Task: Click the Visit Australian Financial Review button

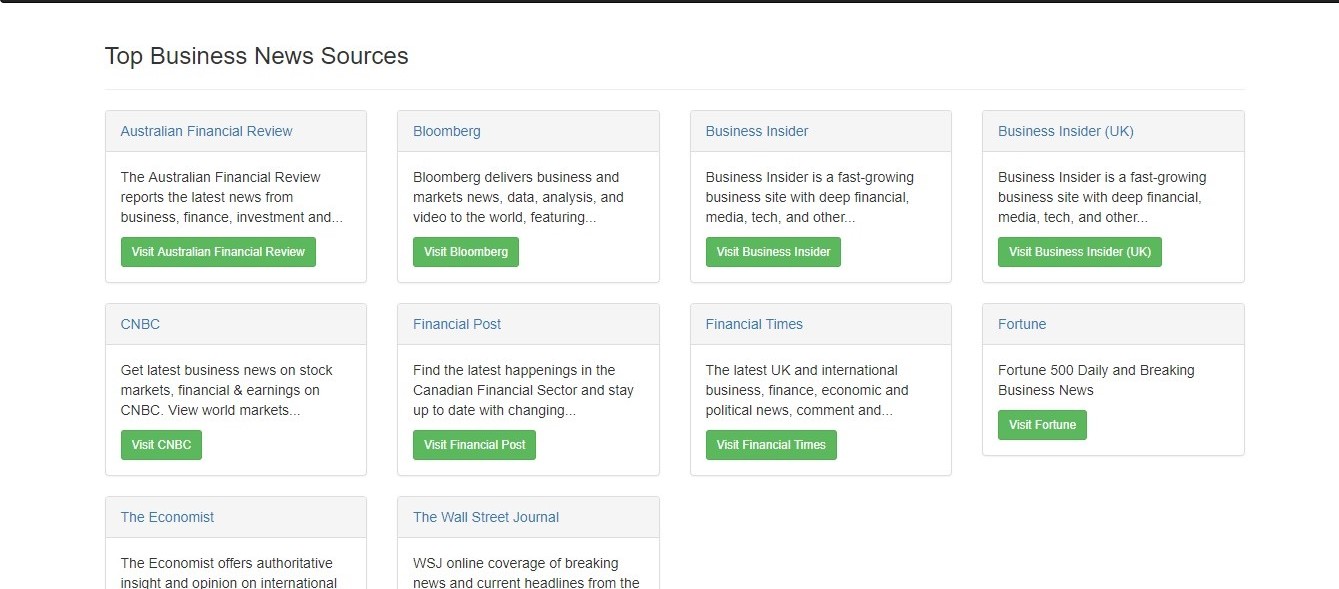Action: pos(218,252)
